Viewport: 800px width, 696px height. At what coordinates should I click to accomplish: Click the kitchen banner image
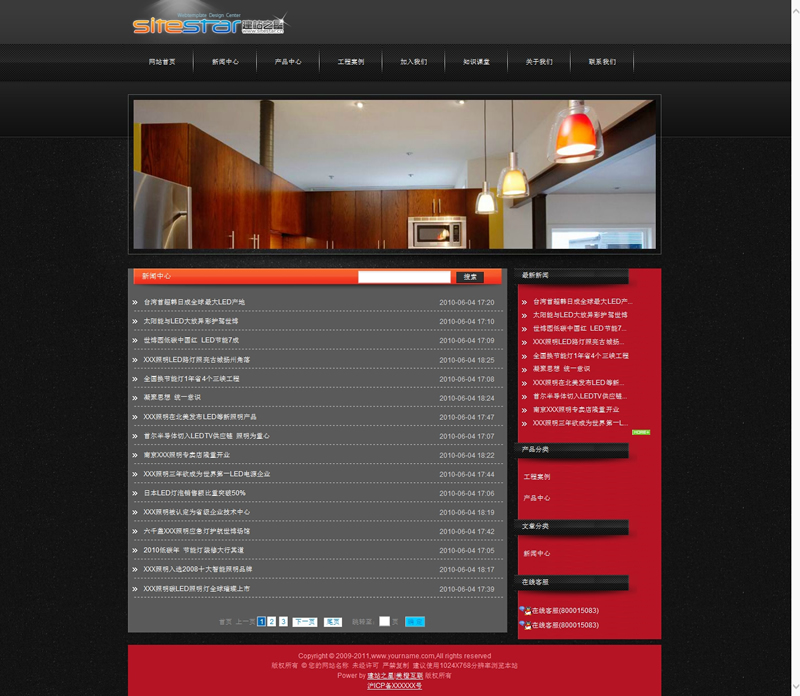[394, 173]
